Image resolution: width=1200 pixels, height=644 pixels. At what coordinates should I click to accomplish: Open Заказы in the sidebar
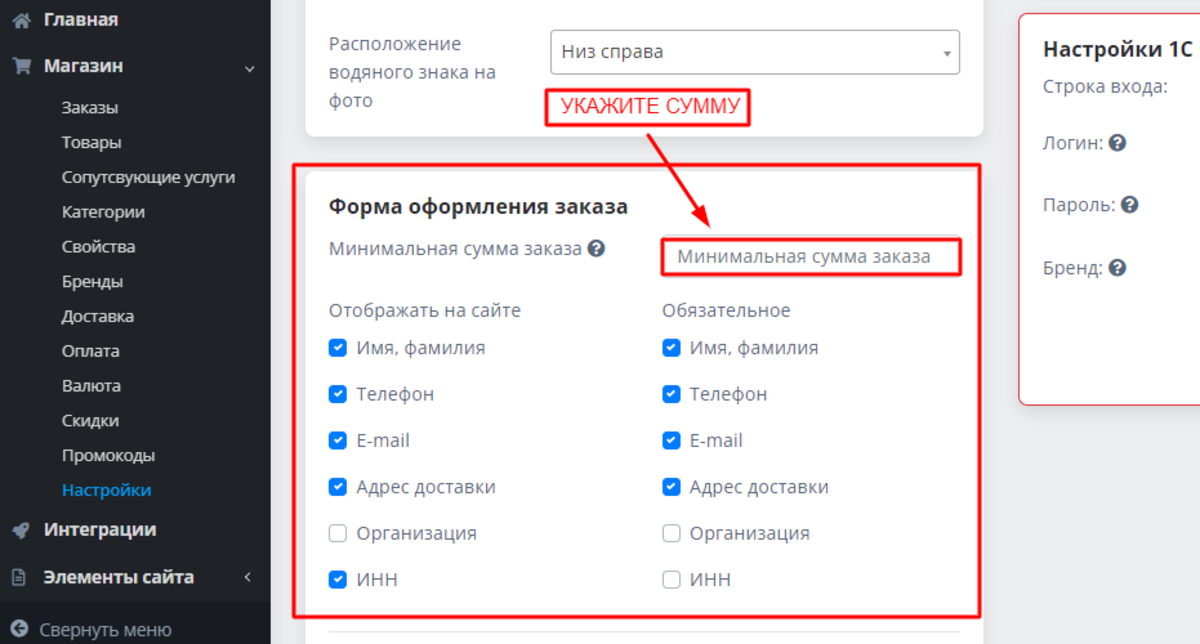click(x=90, y=108)
